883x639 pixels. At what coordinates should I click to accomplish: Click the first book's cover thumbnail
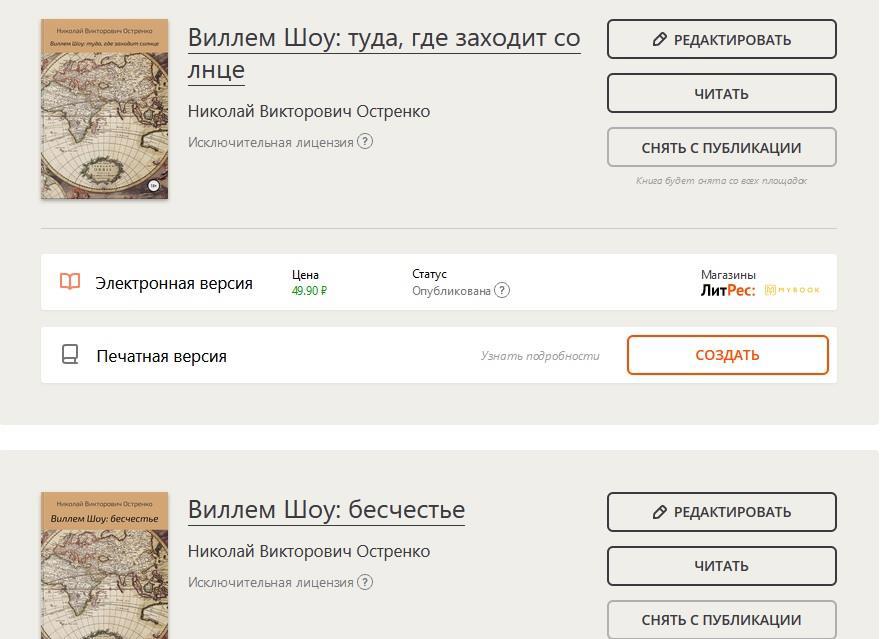point(104,109)
